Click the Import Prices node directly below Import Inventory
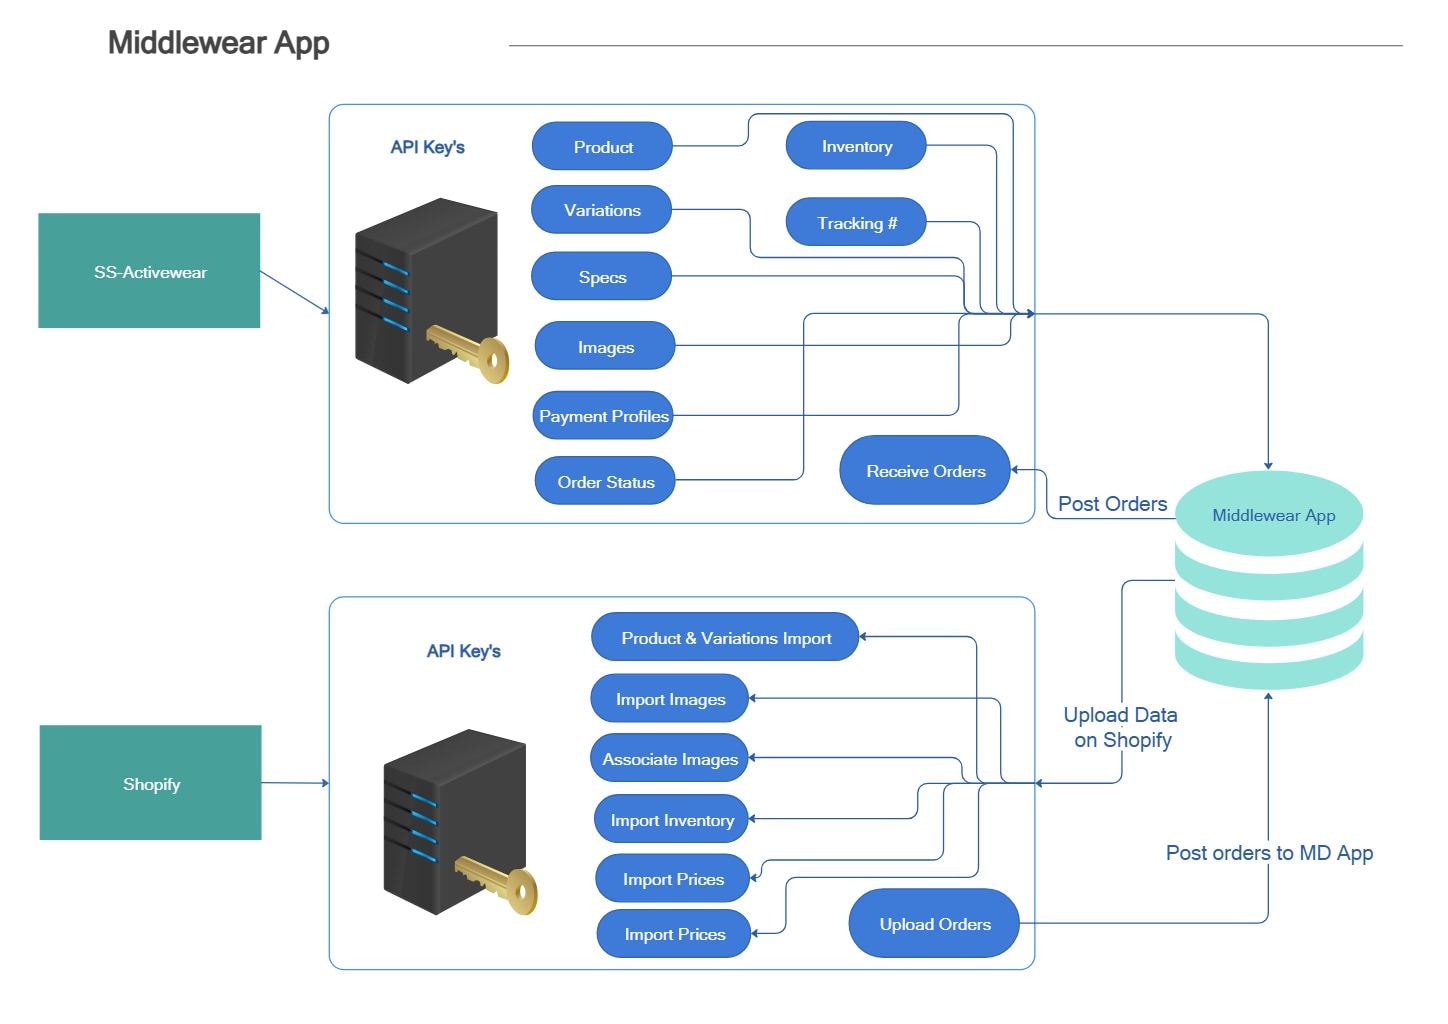This screenshot has width=1448, height=1024. coord(673,878)
